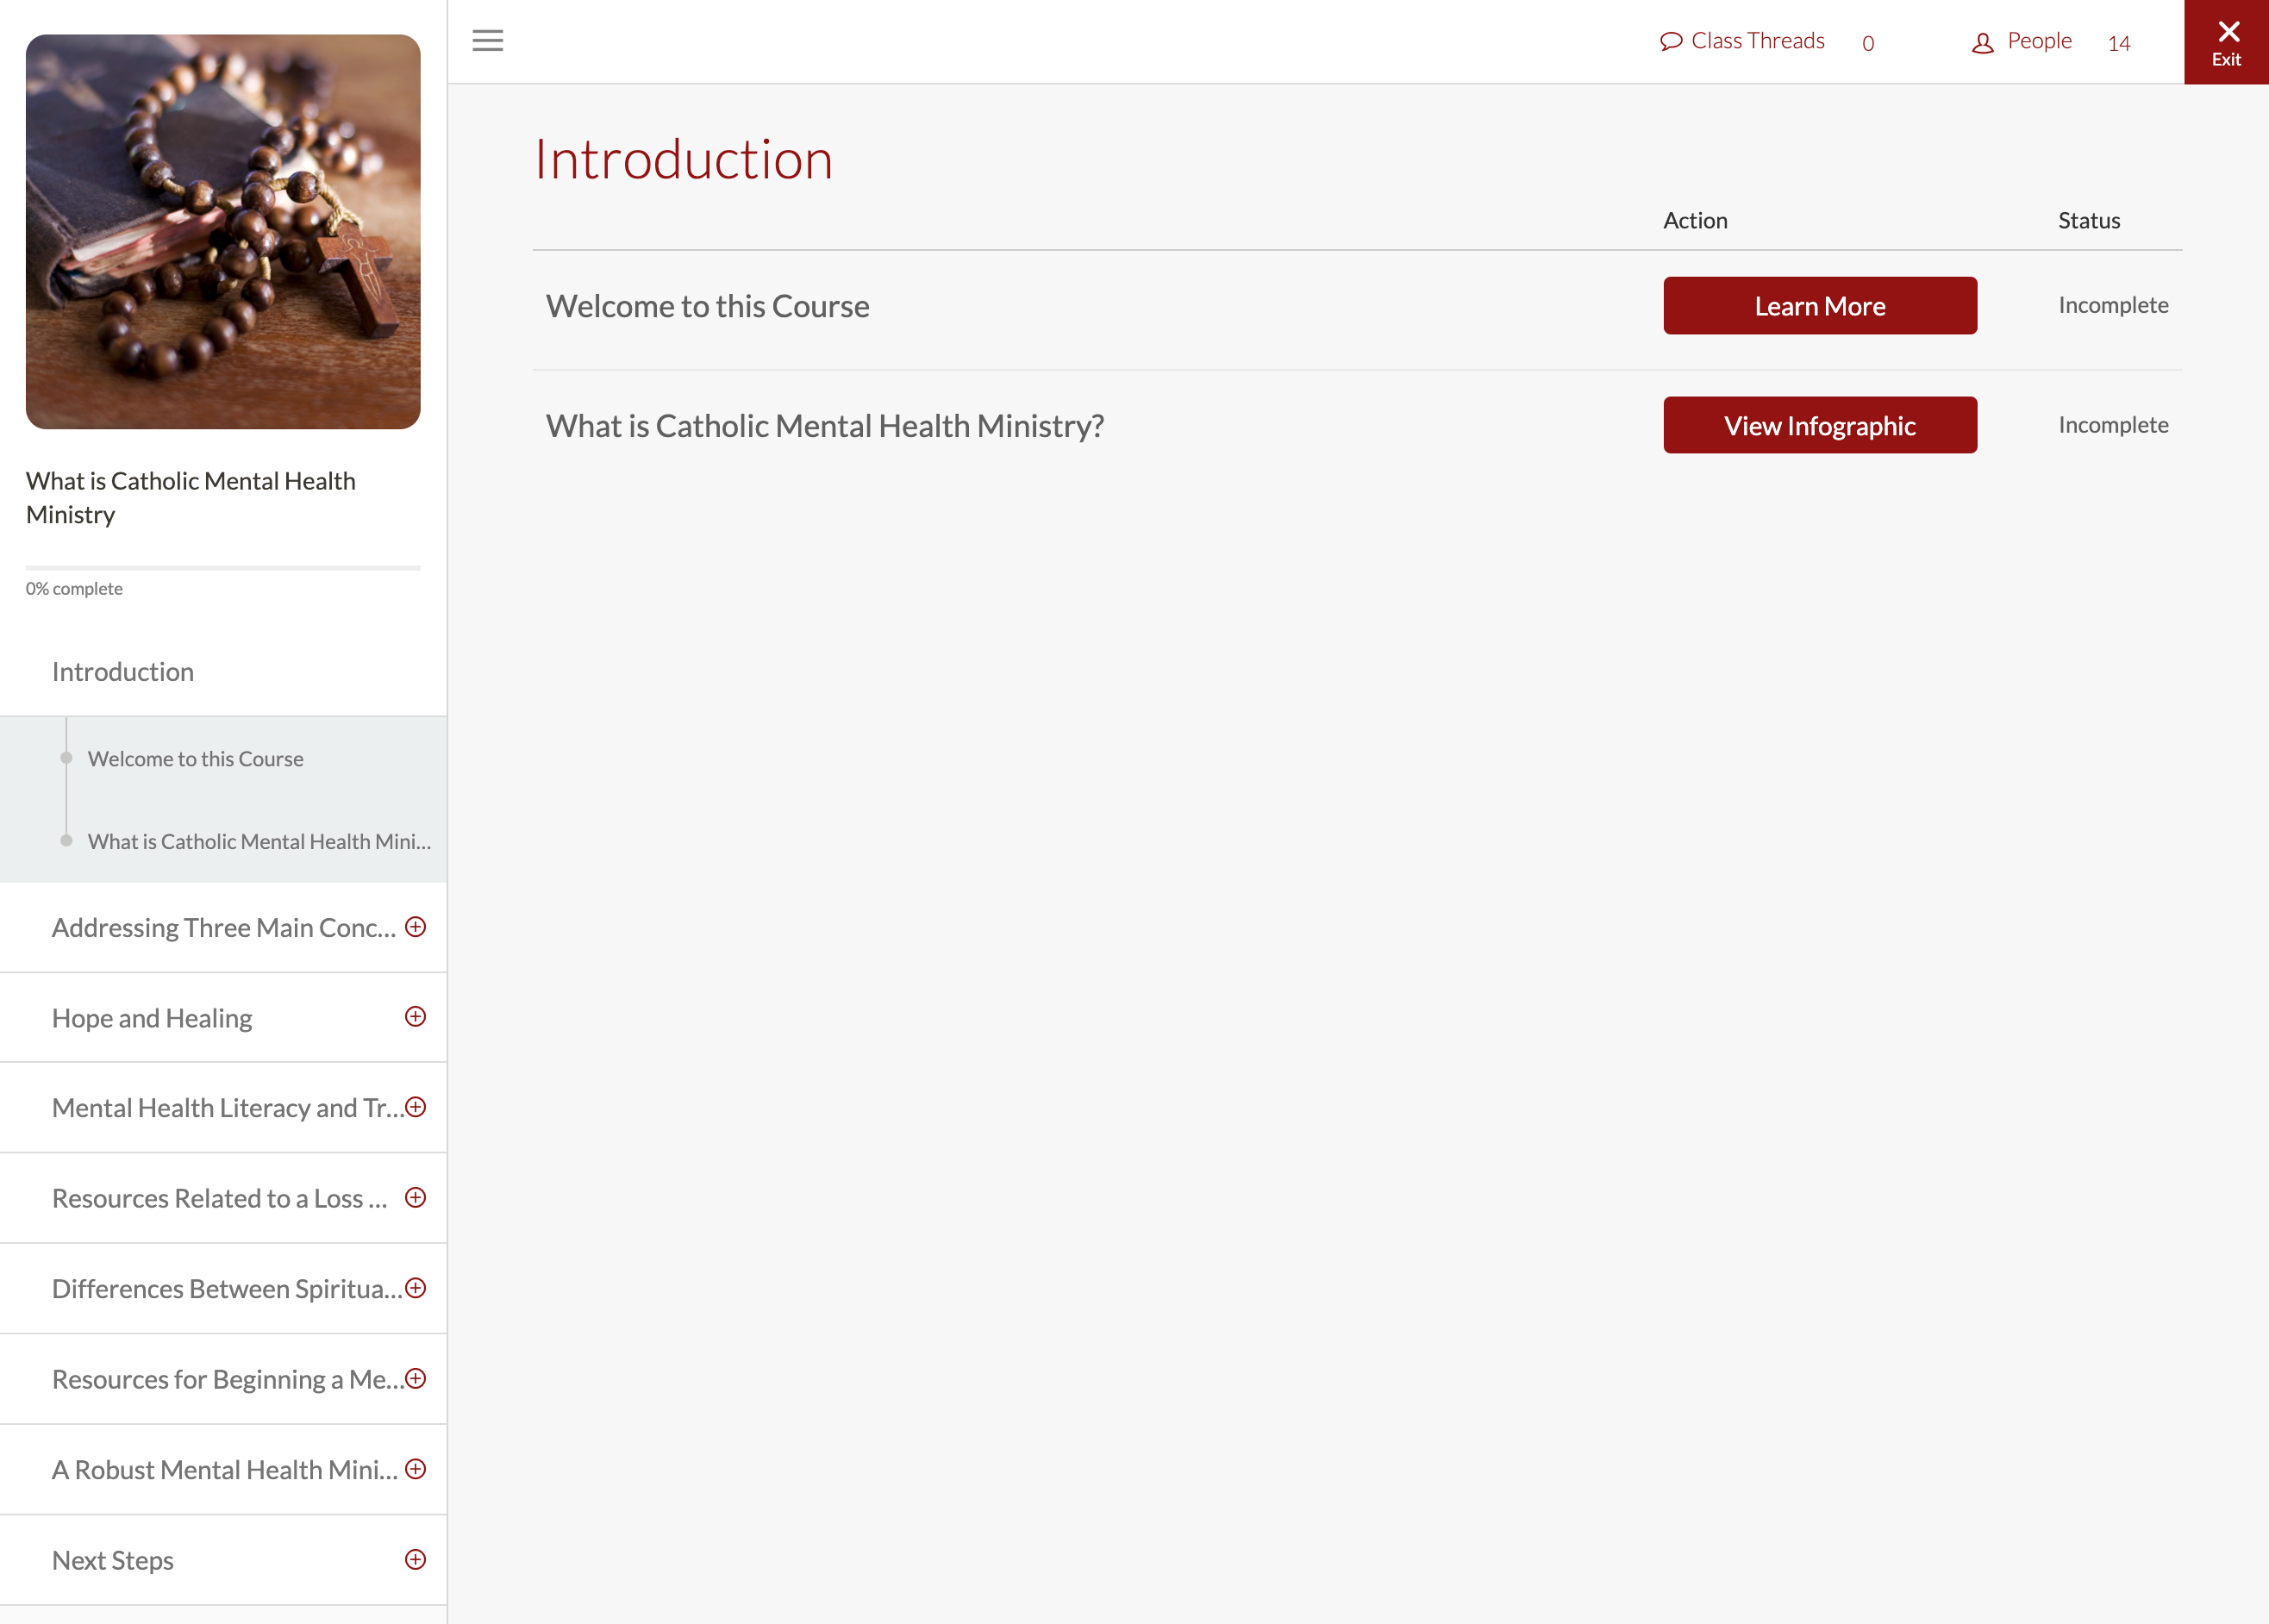The width and height of the screenshot is (2269, 1624).
Task: Expand the Next Steps section
Action: click(x=415, y=1559)
